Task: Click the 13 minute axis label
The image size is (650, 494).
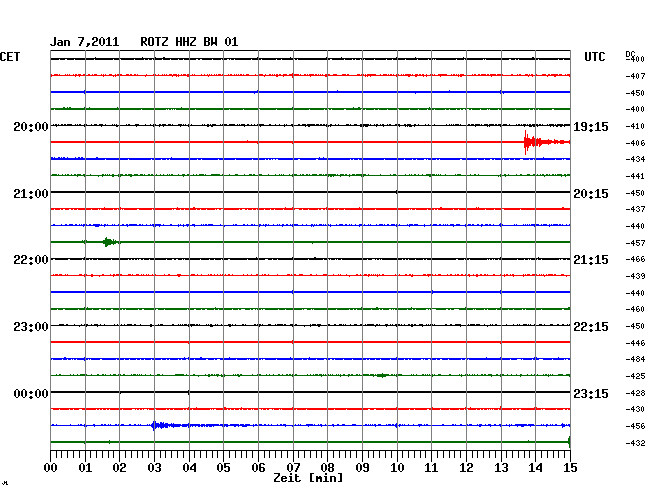Action: (x=501, y=468)
